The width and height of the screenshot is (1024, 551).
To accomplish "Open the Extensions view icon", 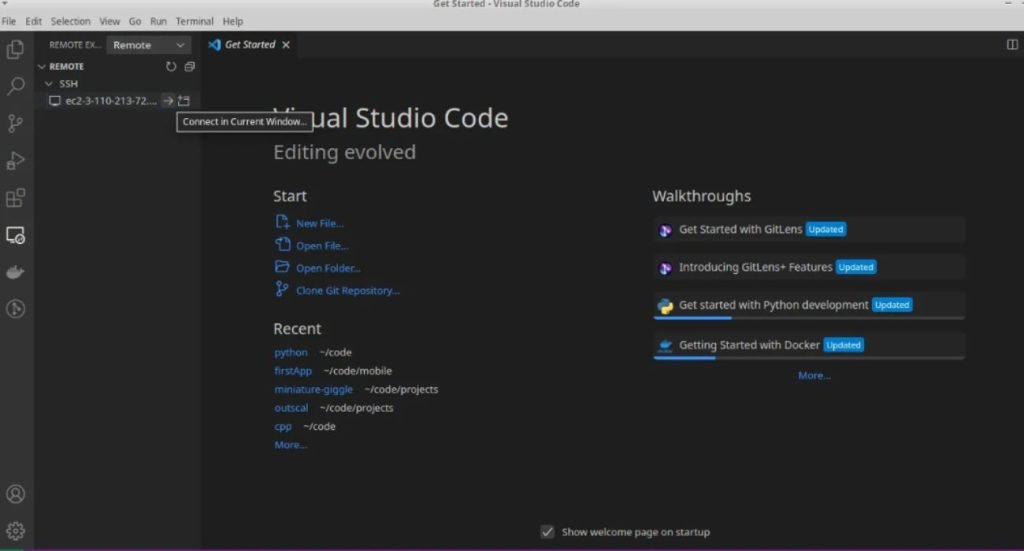I will click(16, 198).
